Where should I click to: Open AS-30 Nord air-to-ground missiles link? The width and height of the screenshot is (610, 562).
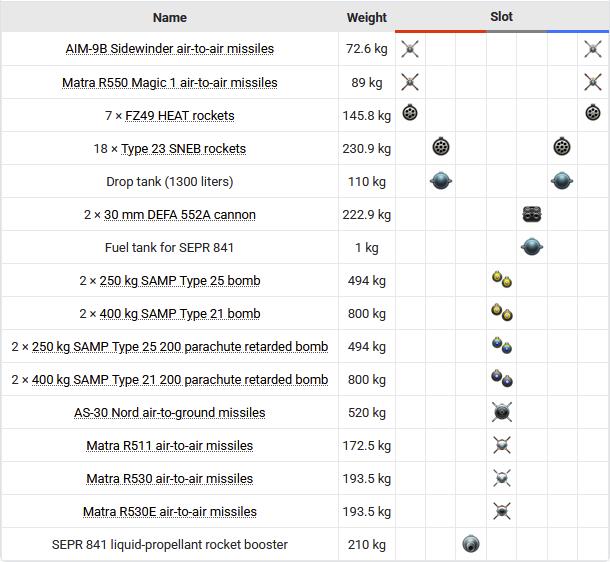coord(170,413)
